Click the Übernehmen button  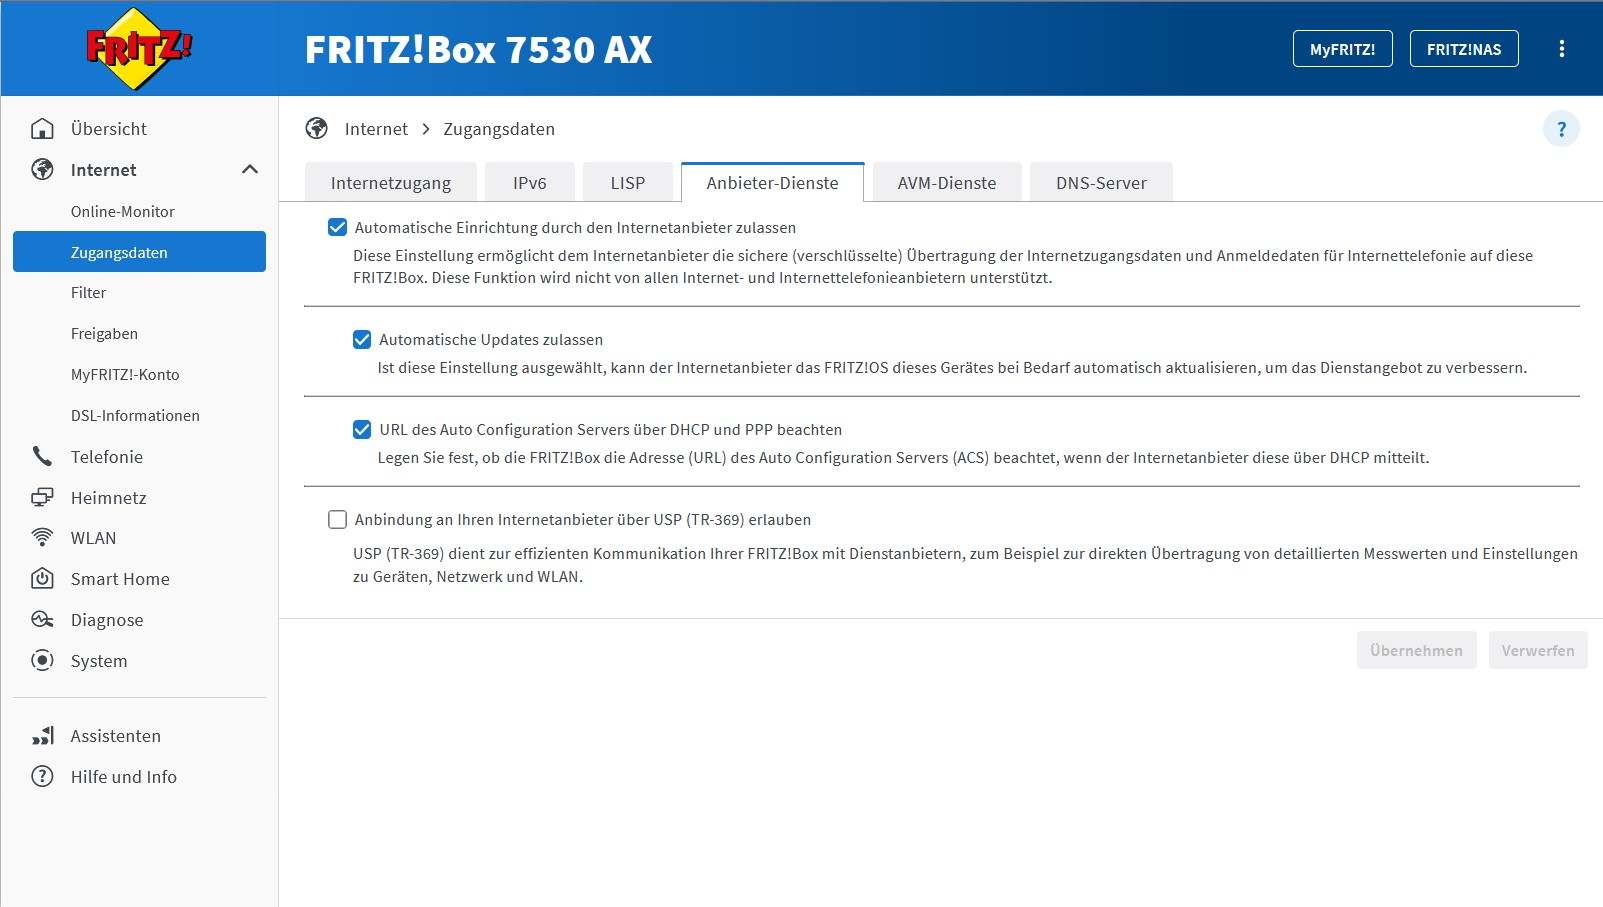tap(1416, 651)
